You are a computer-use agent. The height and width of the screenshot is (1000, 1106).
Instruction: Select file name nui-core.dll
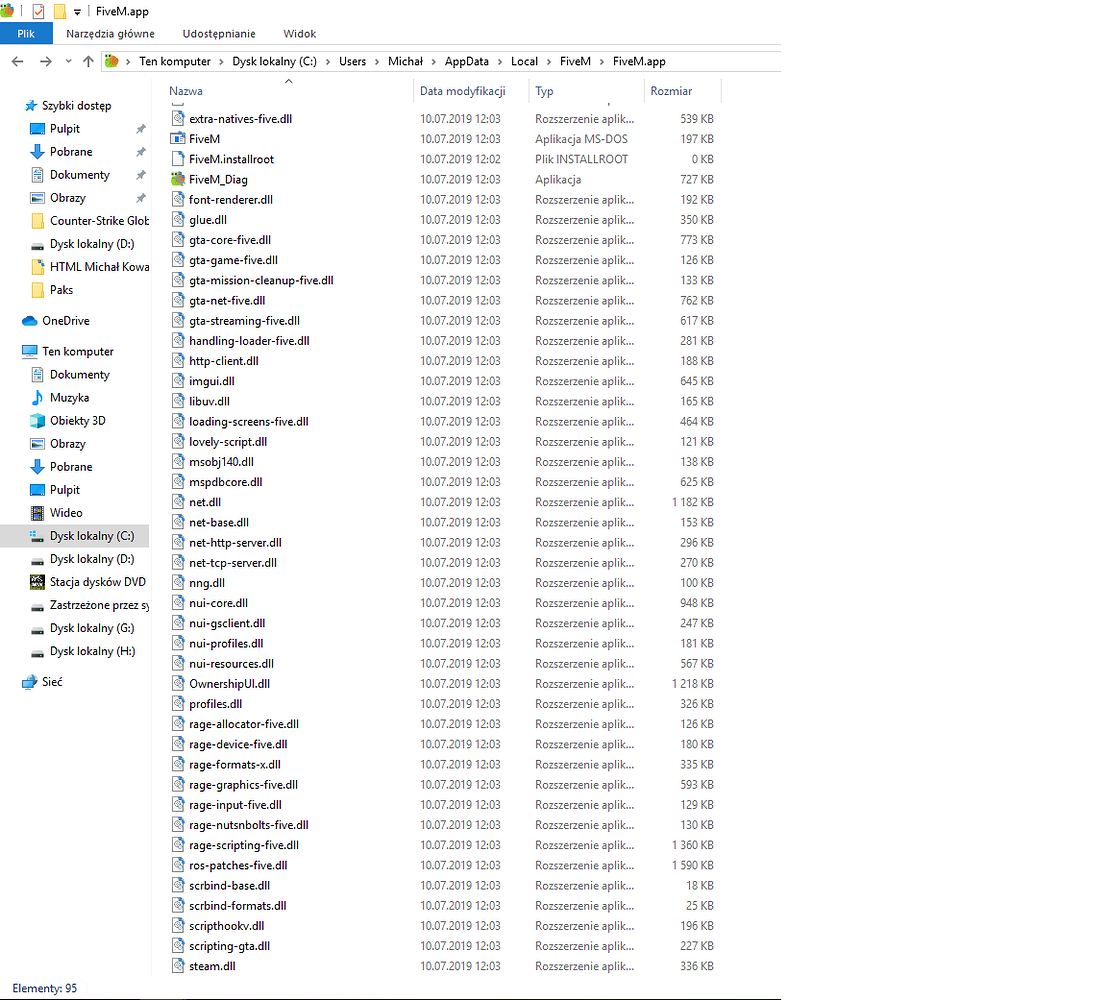click(219, 603)
